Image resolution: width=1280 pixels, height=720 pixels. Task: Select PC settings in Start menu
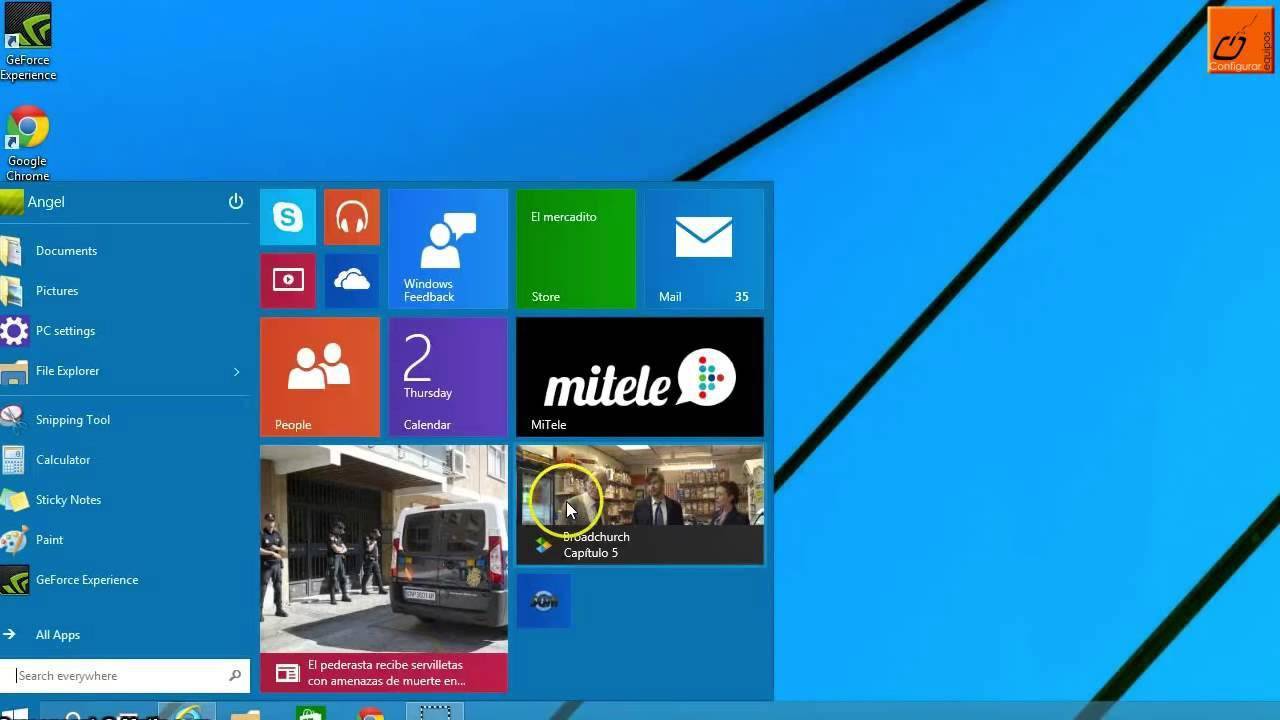65,331
